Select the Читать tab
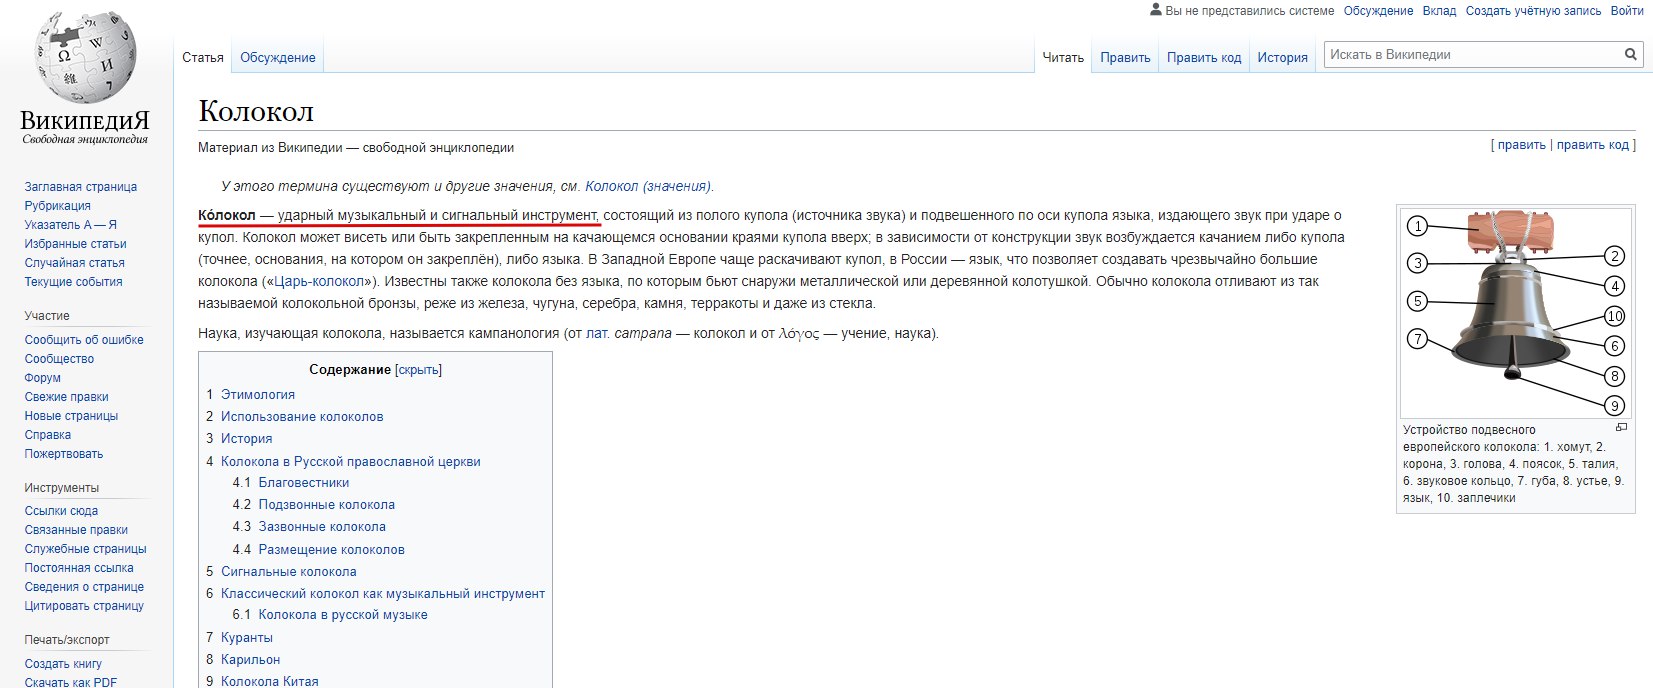 click(1063, 57)
